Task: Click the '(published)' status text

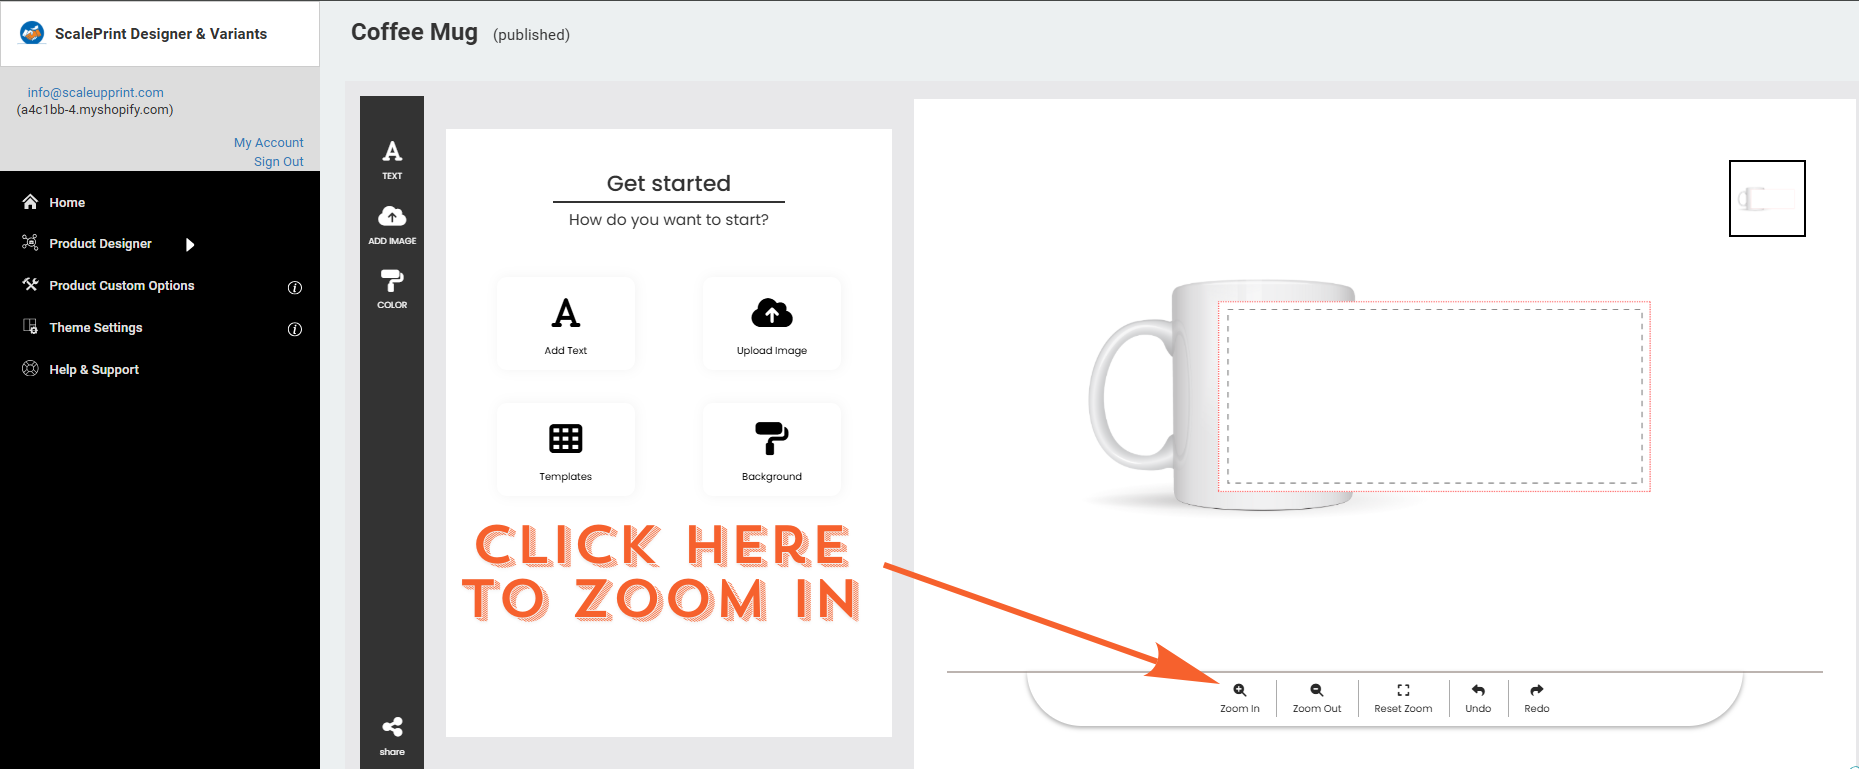Action: (x=531, y=35)
